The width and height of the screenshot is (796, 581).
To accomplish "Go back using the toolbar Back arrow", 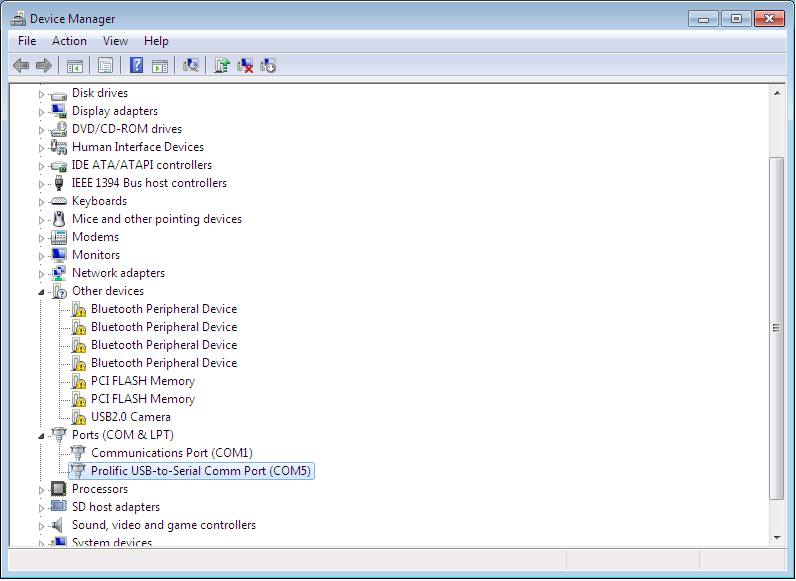I will pos(21,66).
